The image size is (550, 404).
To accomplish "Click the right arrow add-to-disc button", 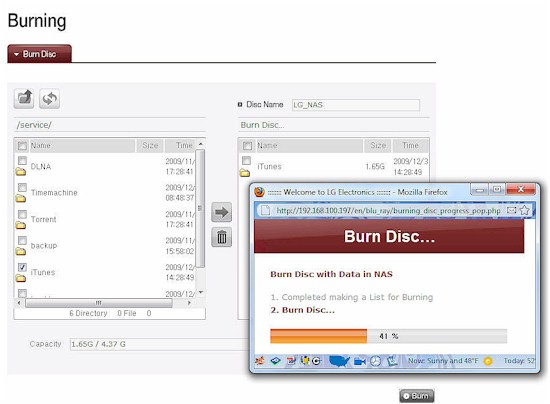I will click(221, 212).
